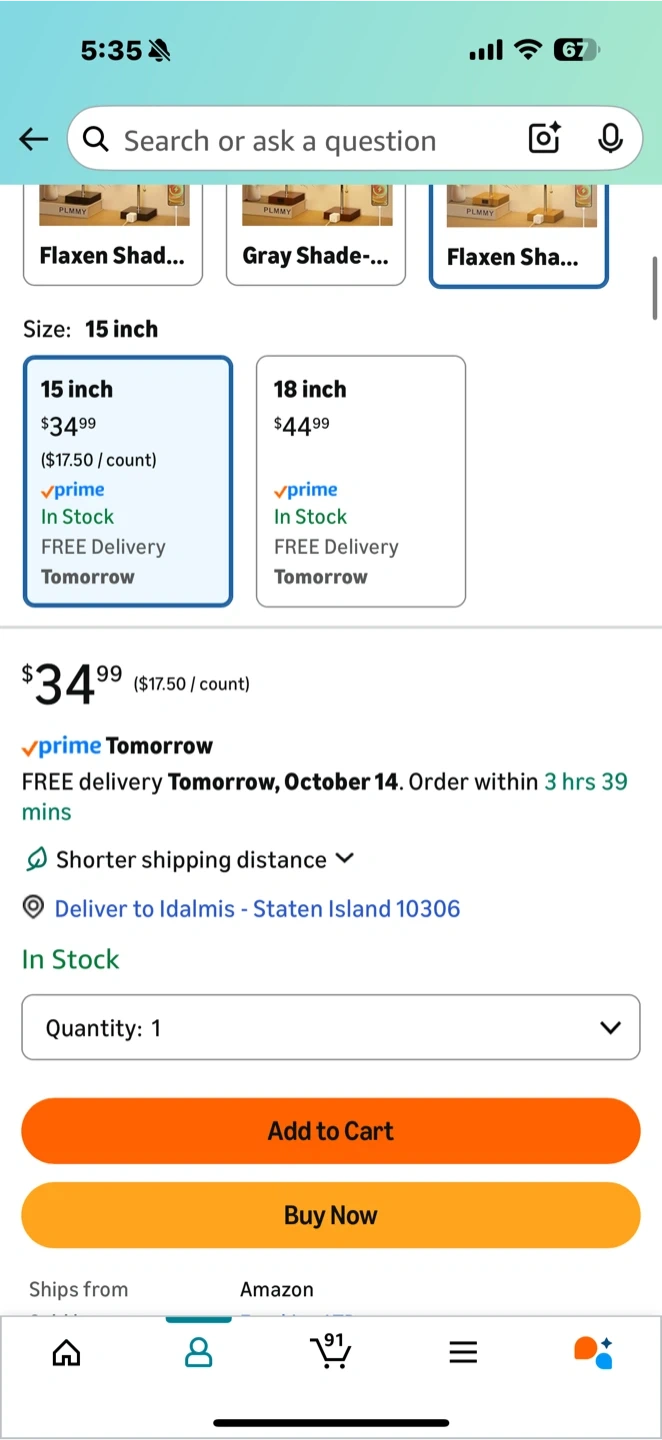Open the hamburger menu icon
Image resolution: width=662 pixels, height=1440 pixels.
coord(463,1353)
